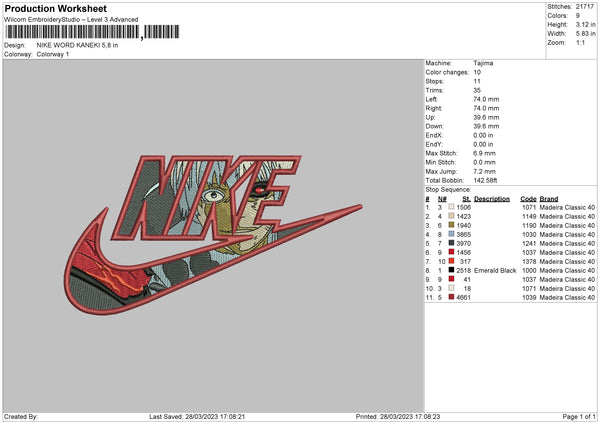Click thread code 1030 in stop row 4

529,235
